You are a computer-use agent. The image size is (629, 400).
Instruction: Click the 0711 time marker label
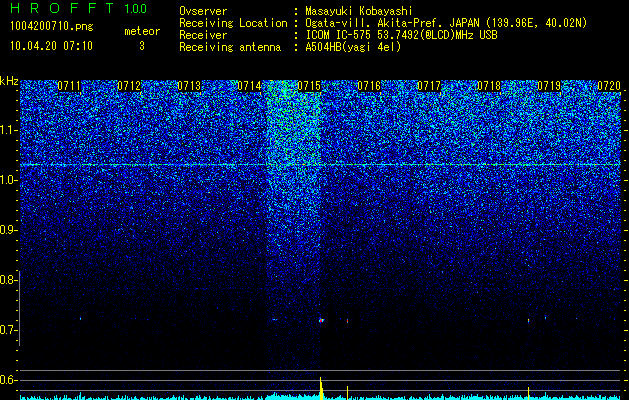(x=69, y=86)
